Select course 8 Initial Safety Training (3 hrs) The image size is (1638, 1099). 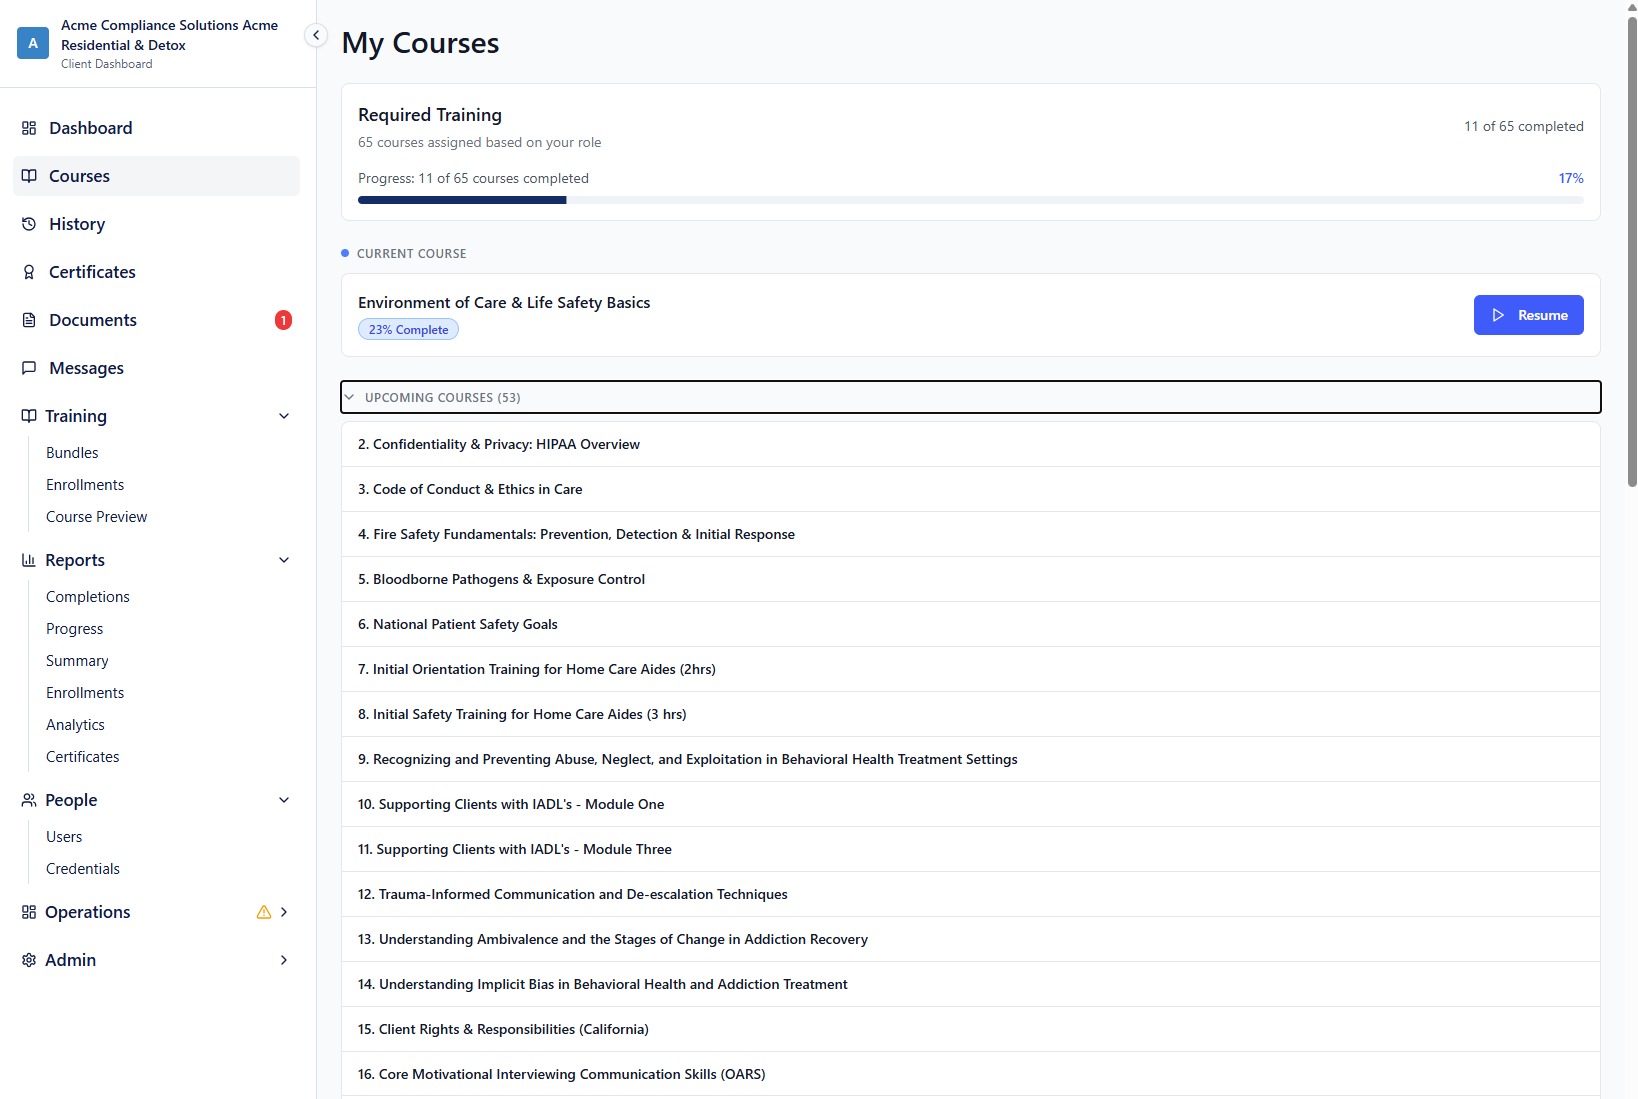[970, 714]
